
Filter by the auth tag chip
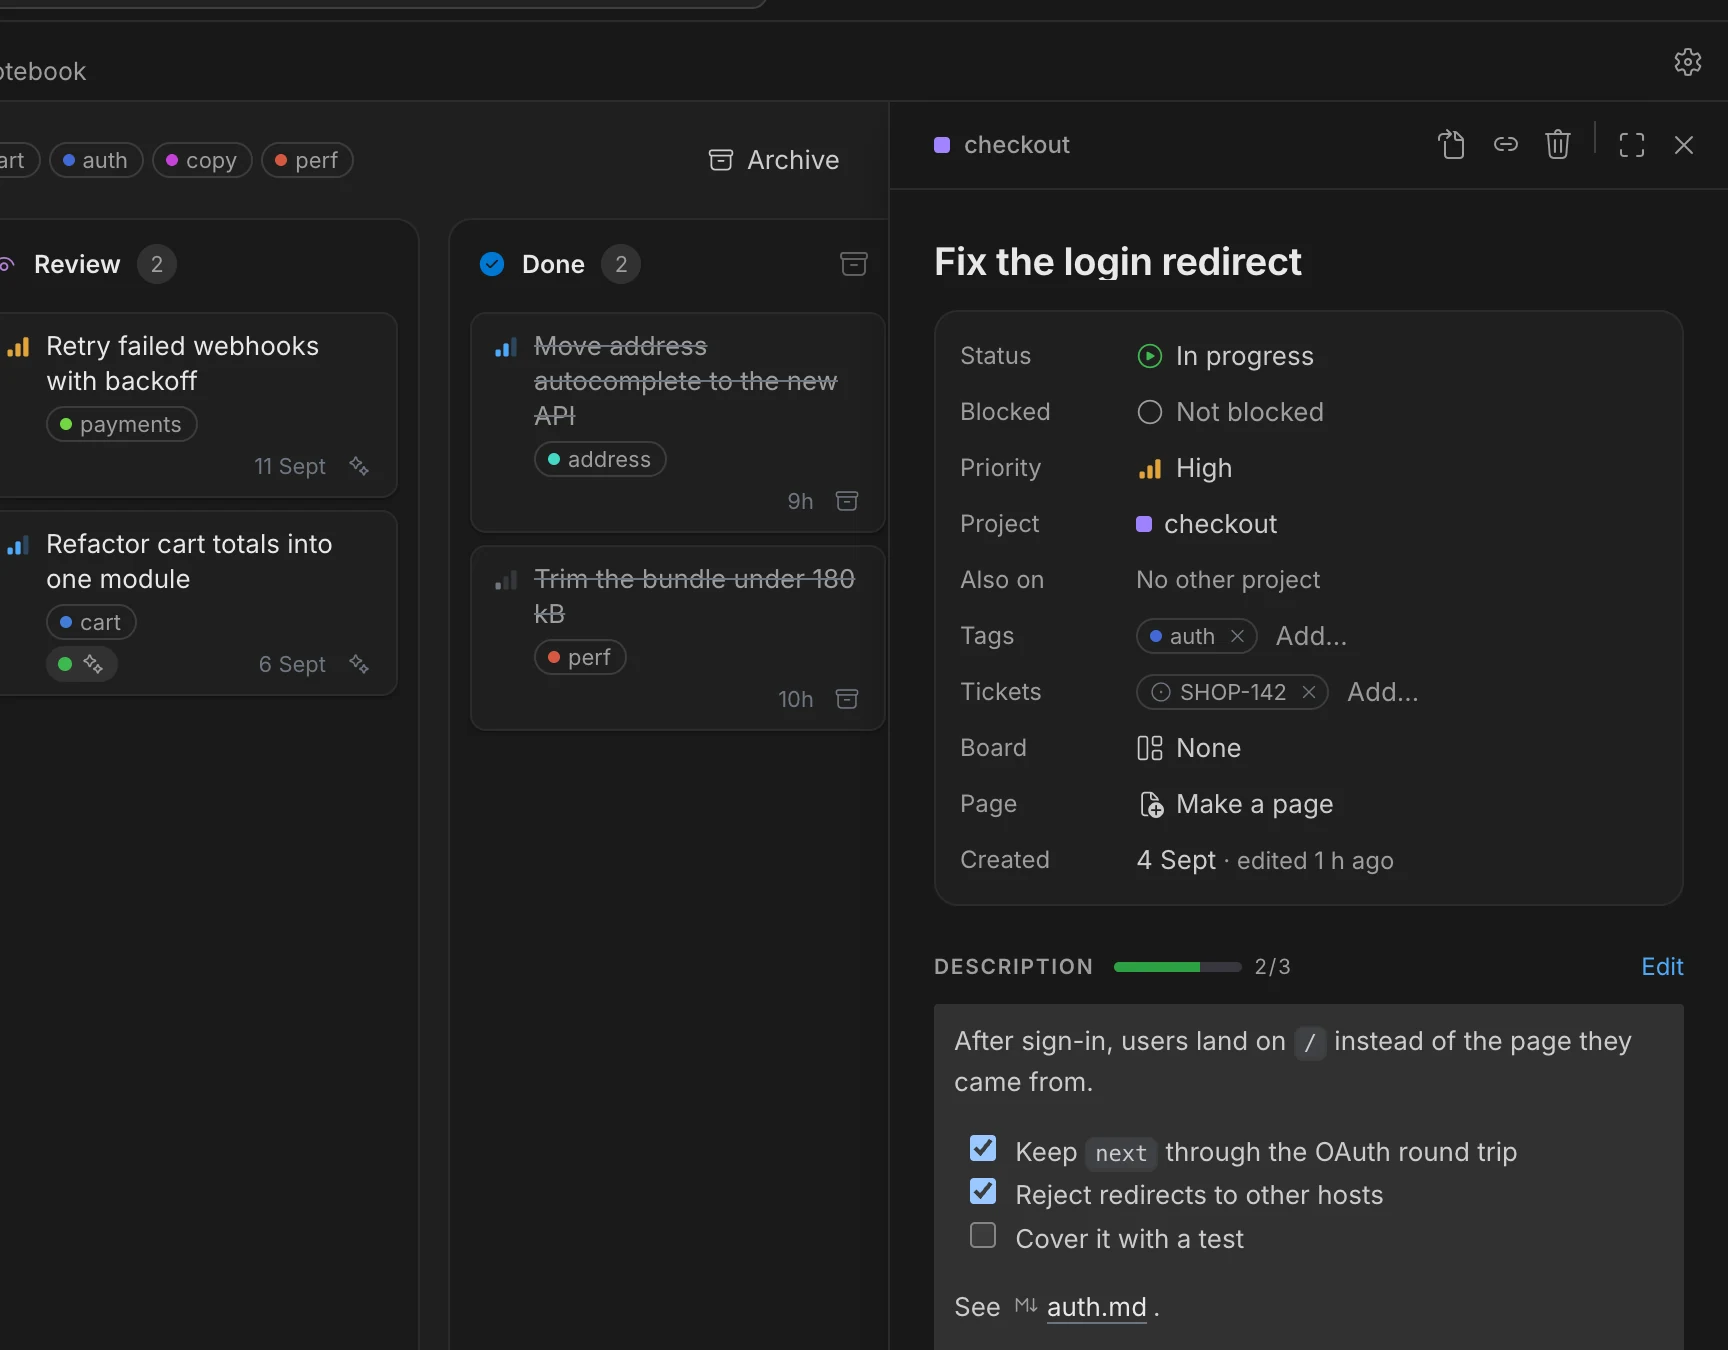point(96,160)
